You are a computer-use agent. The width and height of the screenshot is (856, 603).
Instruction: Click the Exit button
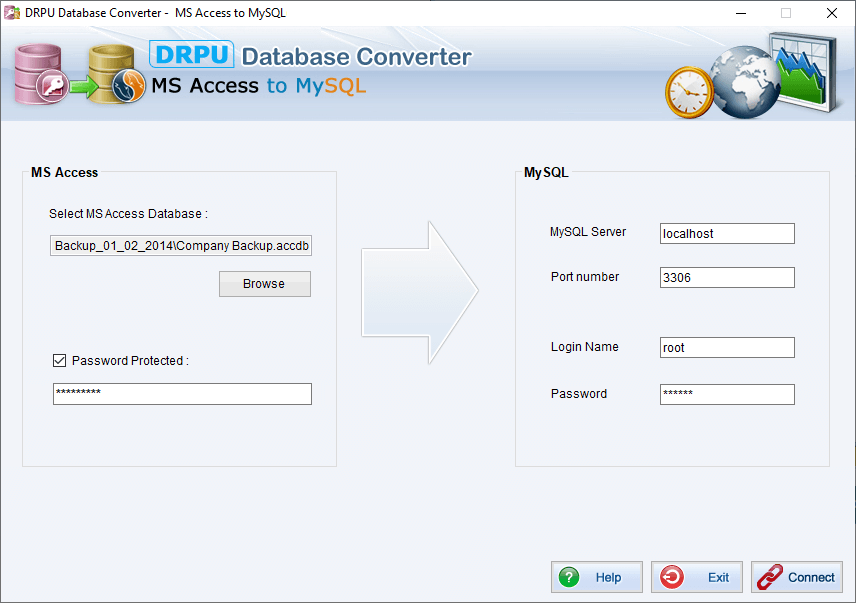click(697, 577)
